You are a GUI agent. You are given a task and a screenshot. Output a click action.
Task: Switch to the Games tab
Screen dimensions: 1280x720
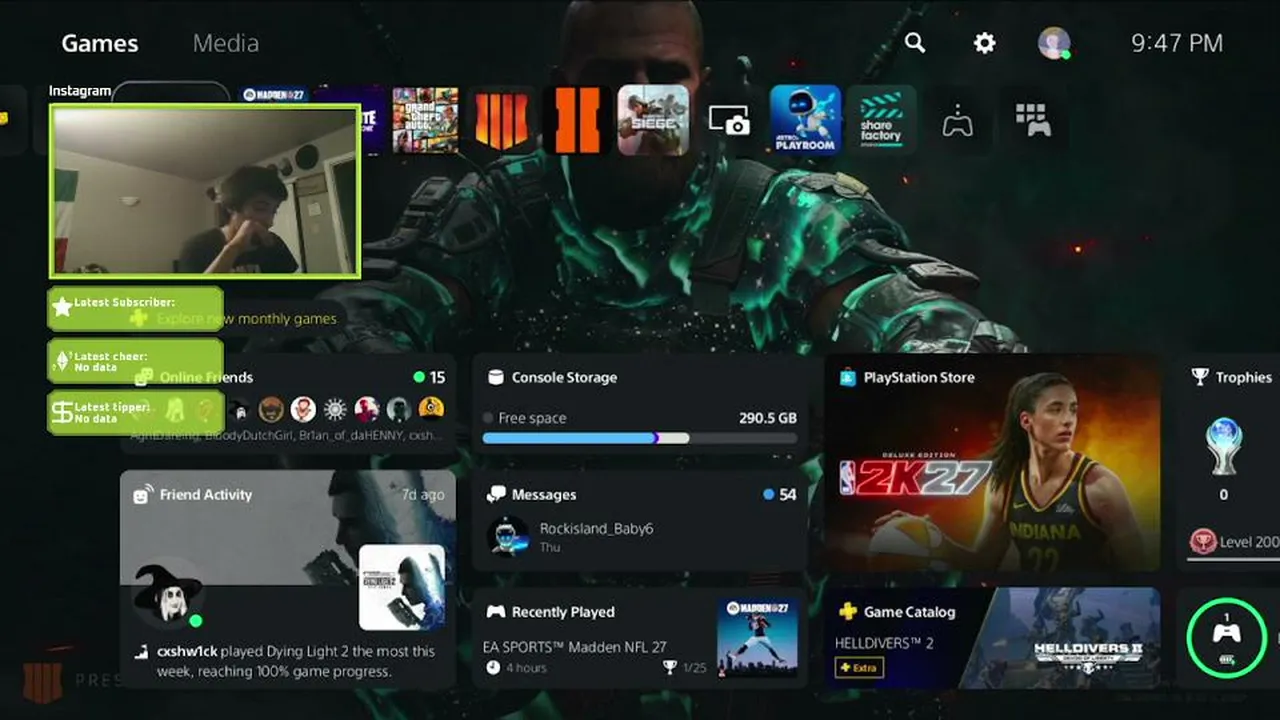pyautogui.click(x=100, y=43)
